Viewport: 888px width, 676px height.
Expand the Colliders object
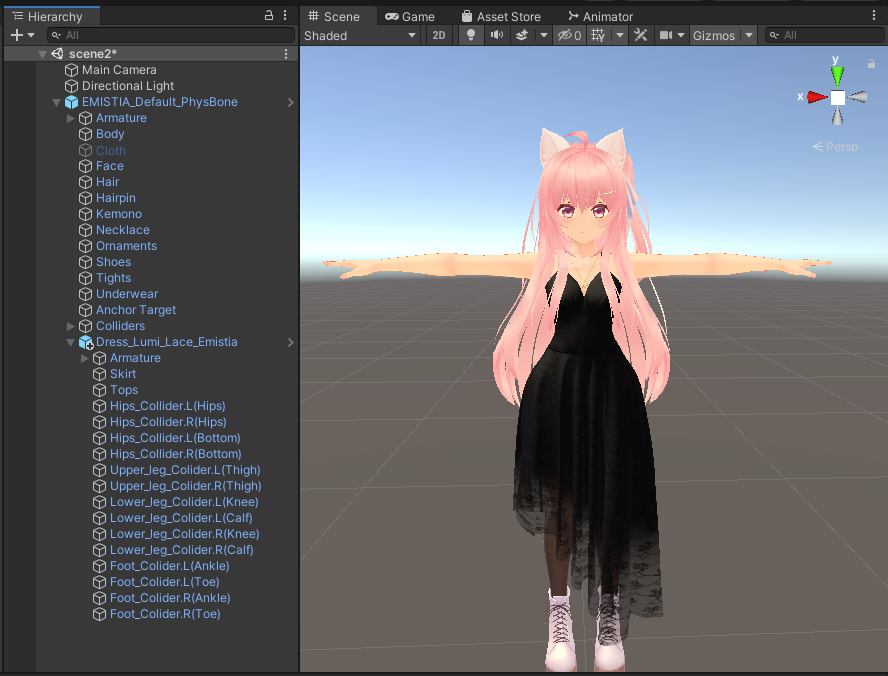click(x=71, y=326)
